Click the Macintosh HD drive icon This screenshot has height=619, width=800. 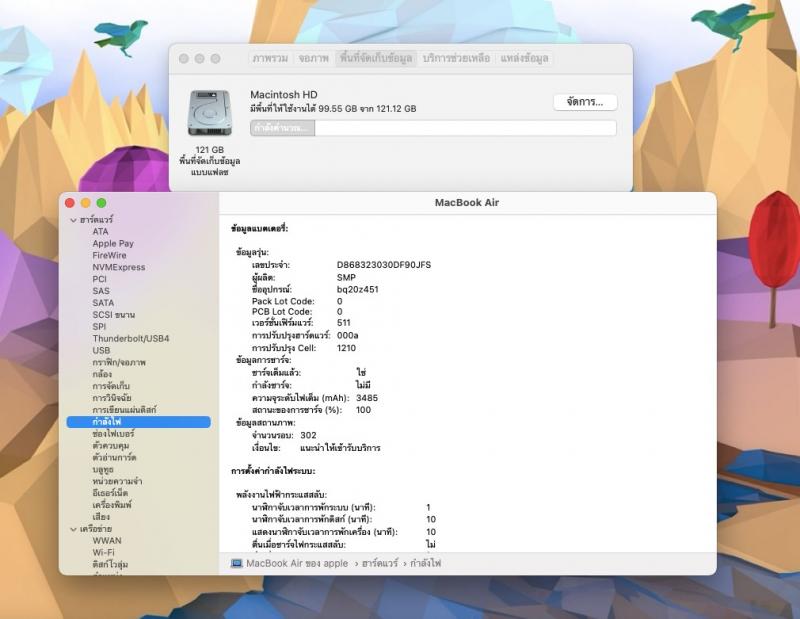[x=210, y=113]
